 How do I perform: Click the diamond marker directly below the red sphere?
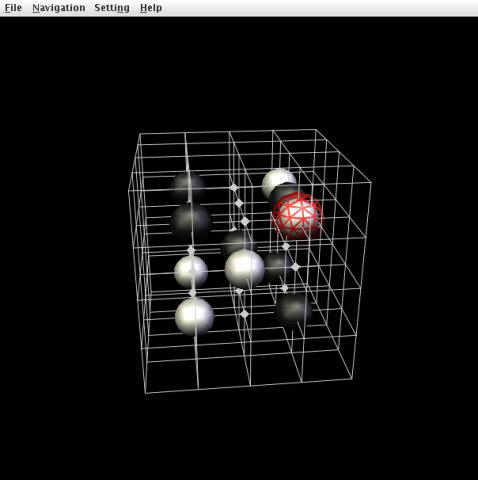[x=286, y=246]
